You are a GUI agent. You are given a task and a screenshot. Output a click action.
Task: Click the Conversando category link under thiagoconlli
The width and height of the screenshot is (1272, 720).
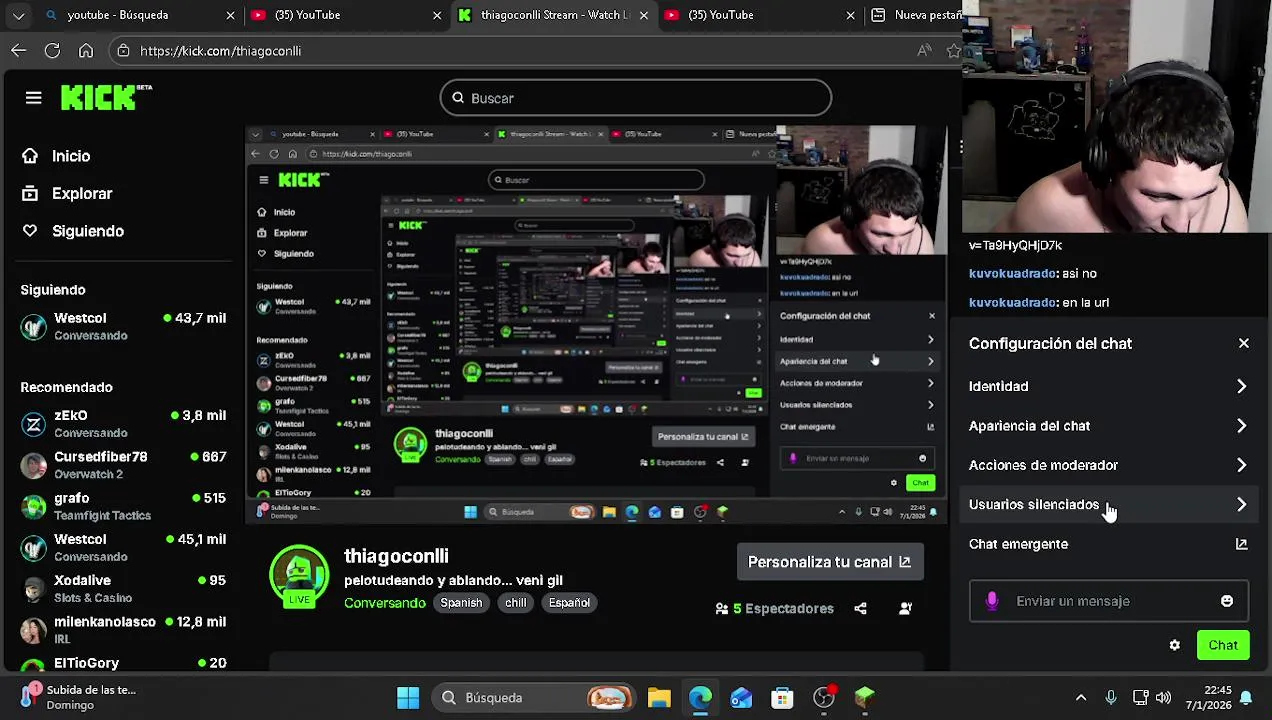click(385, 603)
